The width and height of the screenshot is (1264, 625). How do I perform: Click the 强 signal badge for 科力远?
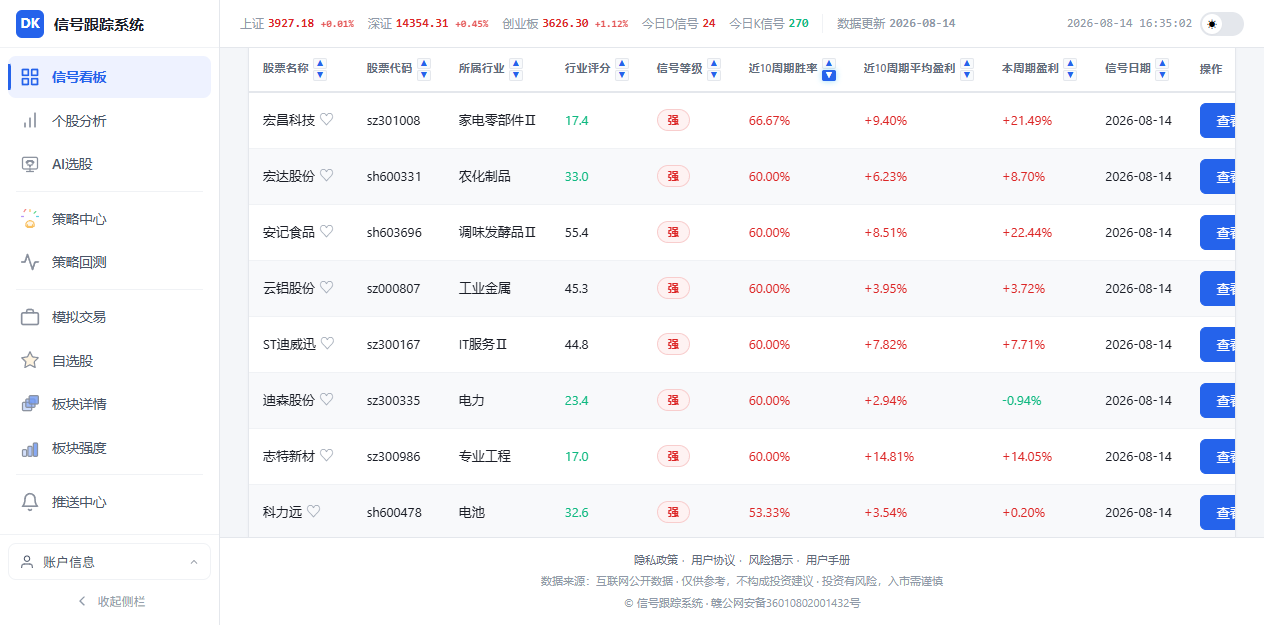[673, 512]
